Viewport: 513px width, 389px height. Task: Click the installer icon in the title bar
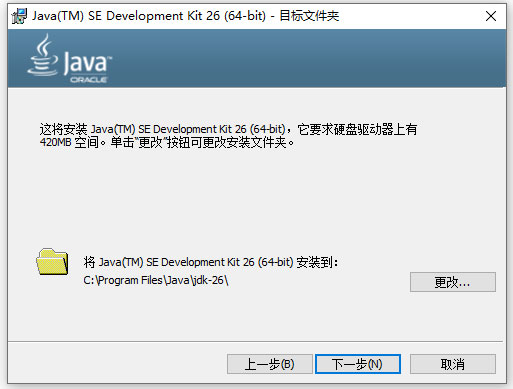tap(19, 16)
